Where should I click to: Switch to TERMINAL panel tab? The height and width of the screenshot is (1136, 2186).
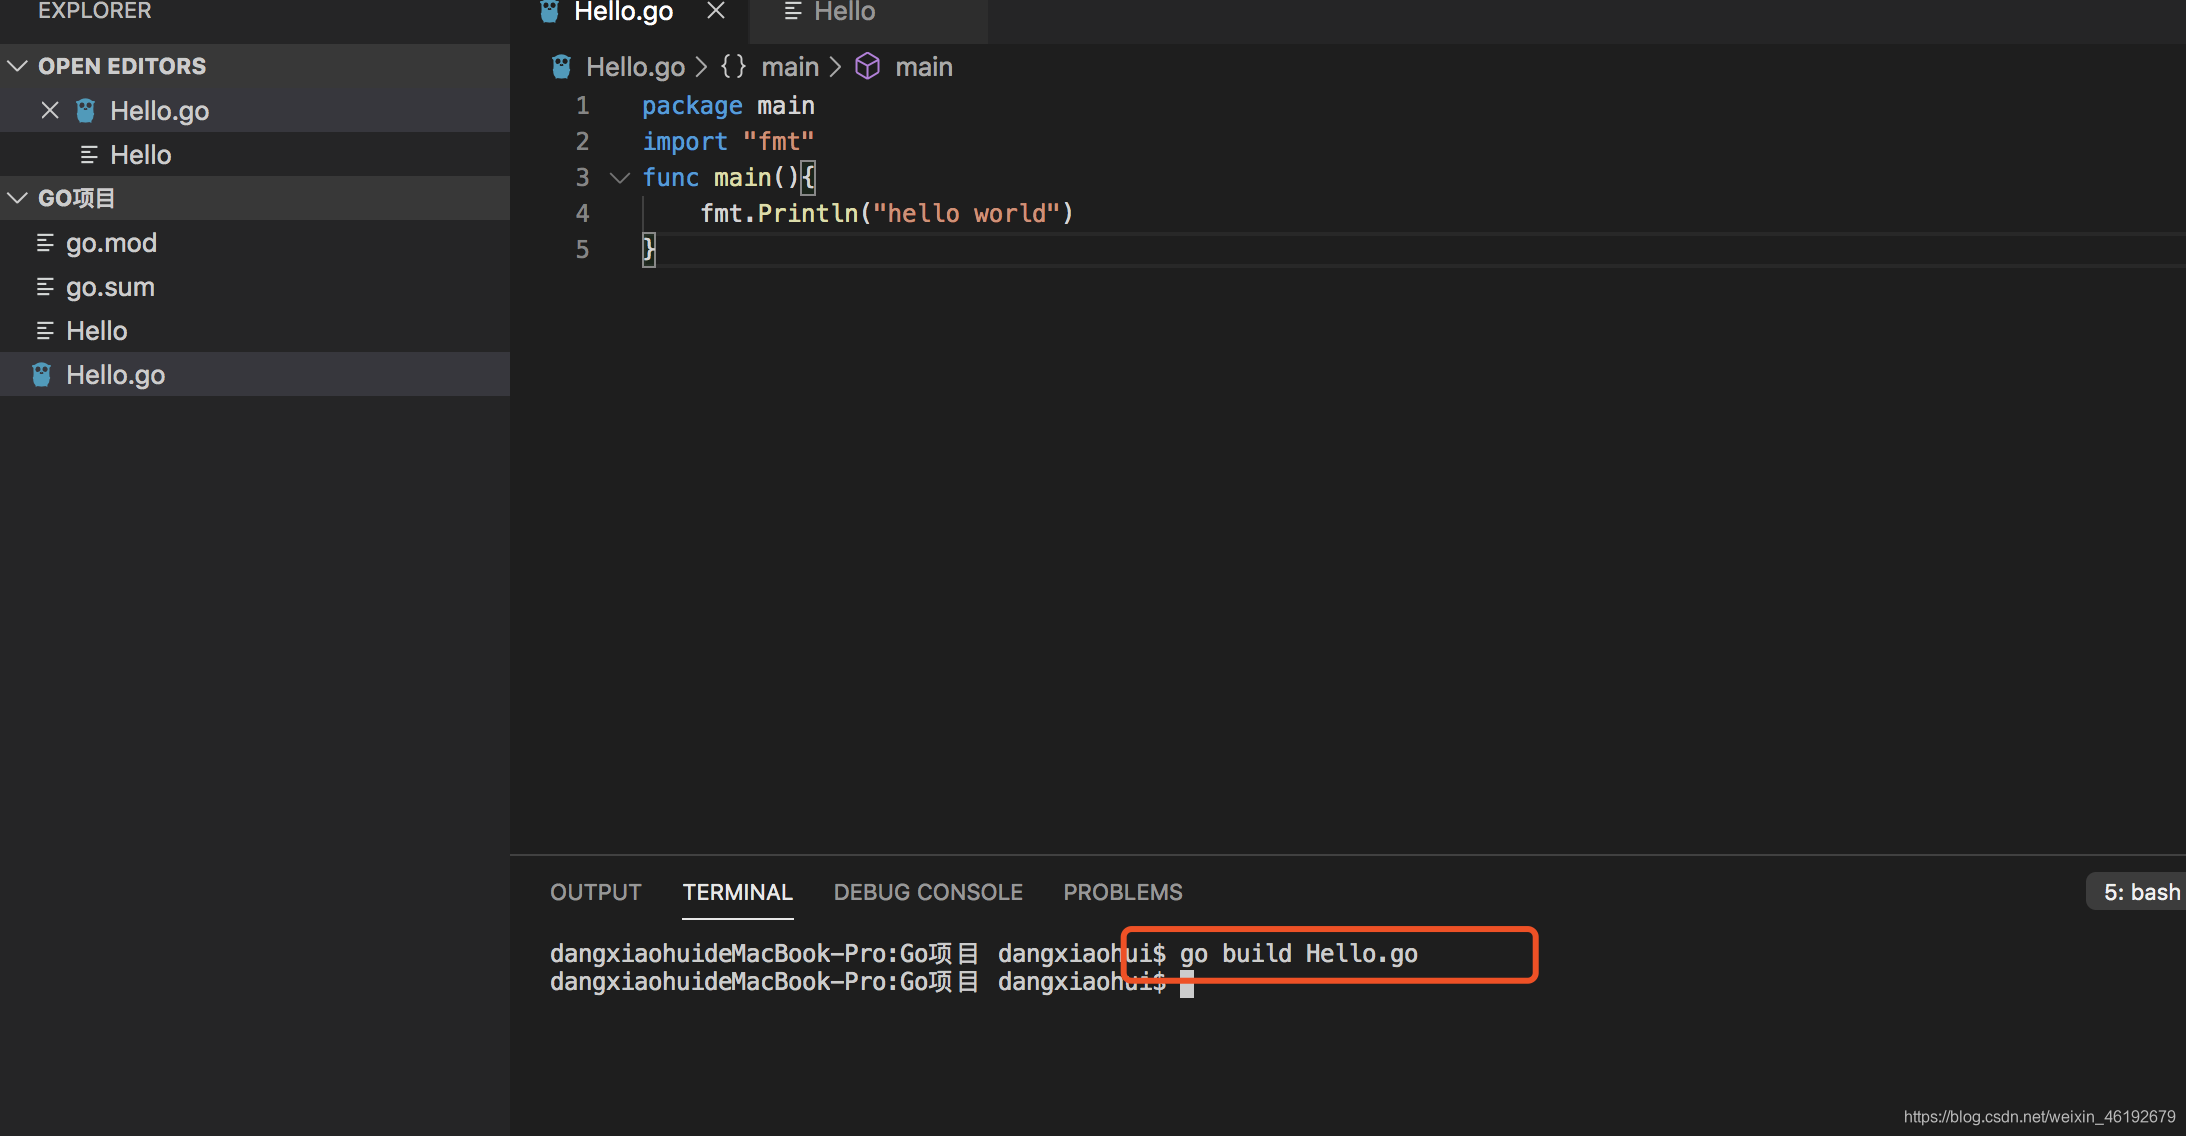point(738,892)
